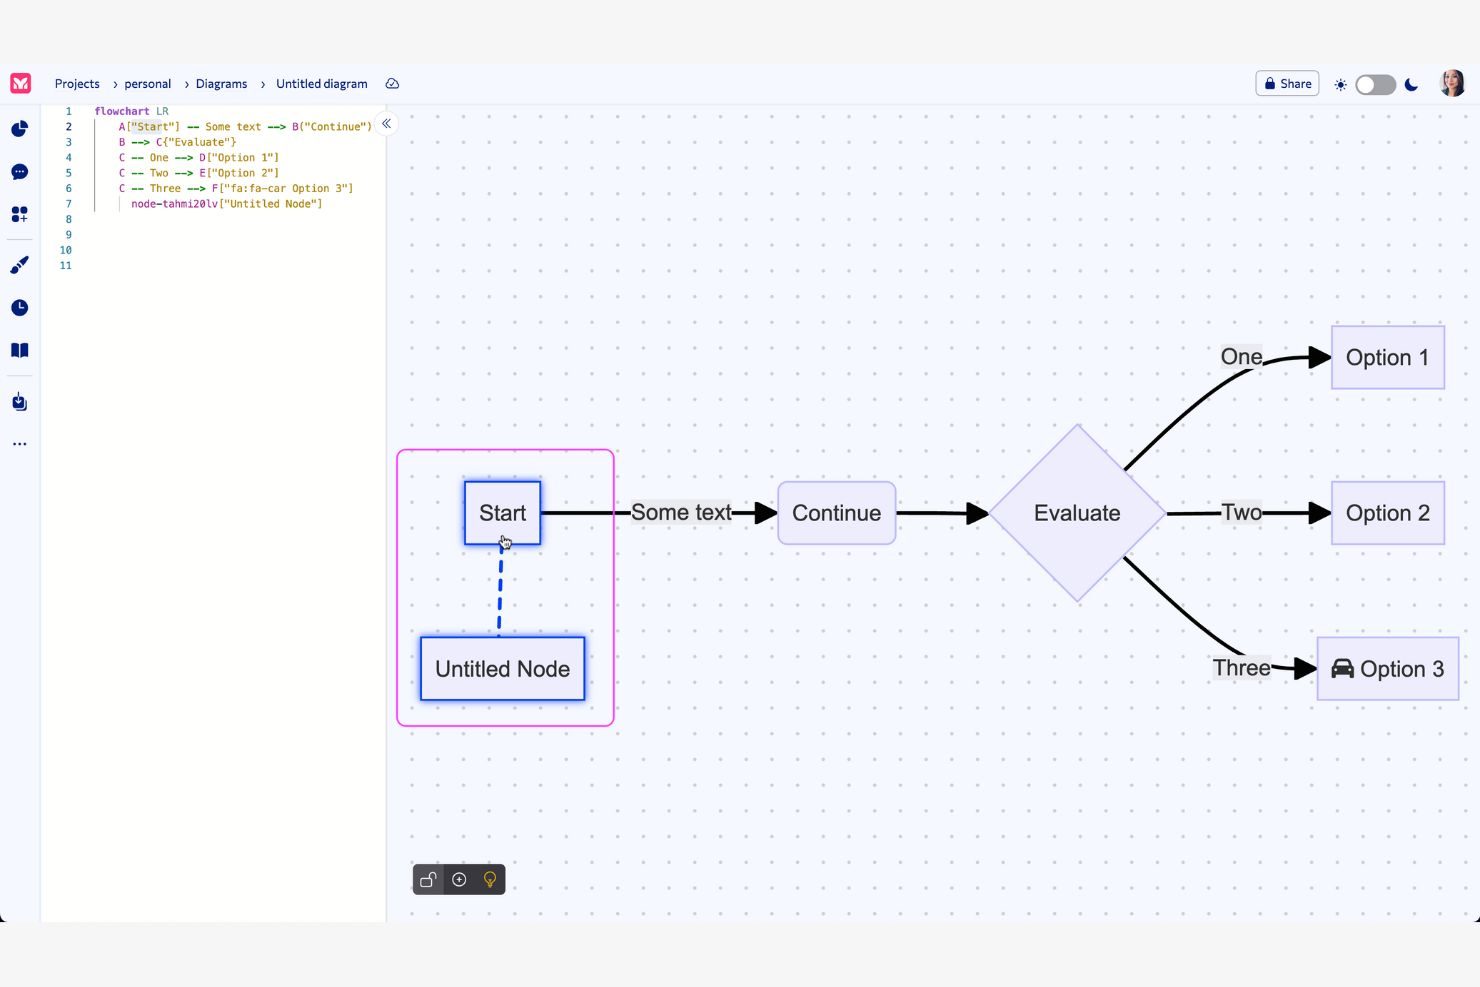
Task: Click the Share button
Action: (1287, 83)
